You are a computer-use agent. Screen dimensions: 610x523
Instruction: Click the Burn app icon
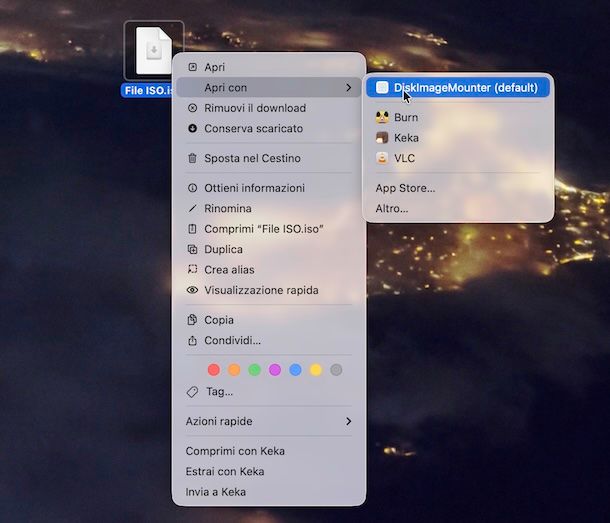click(382, 117)
